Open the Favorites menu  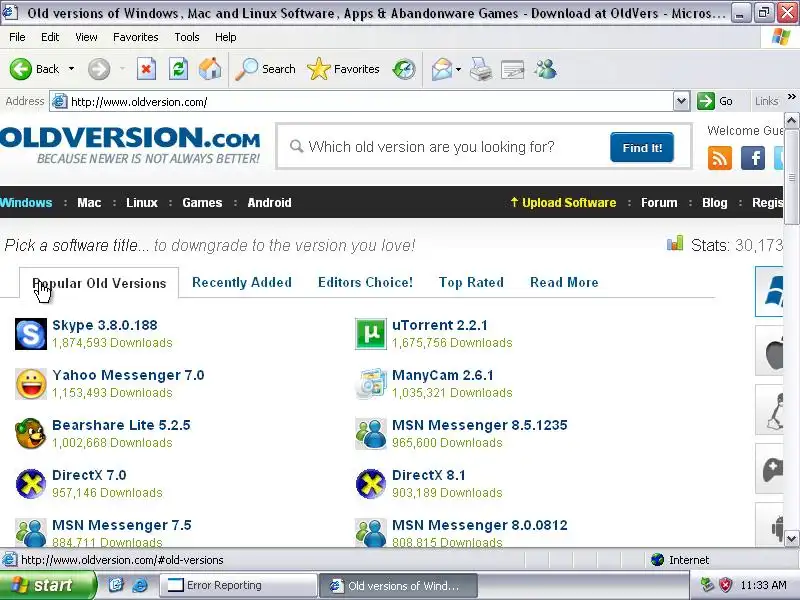[136, 37]
